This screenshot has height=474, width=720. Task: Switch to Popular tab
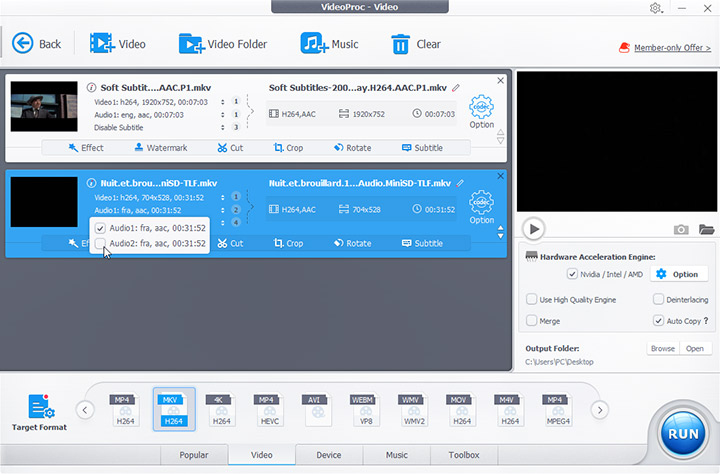(x=194, y=455)
